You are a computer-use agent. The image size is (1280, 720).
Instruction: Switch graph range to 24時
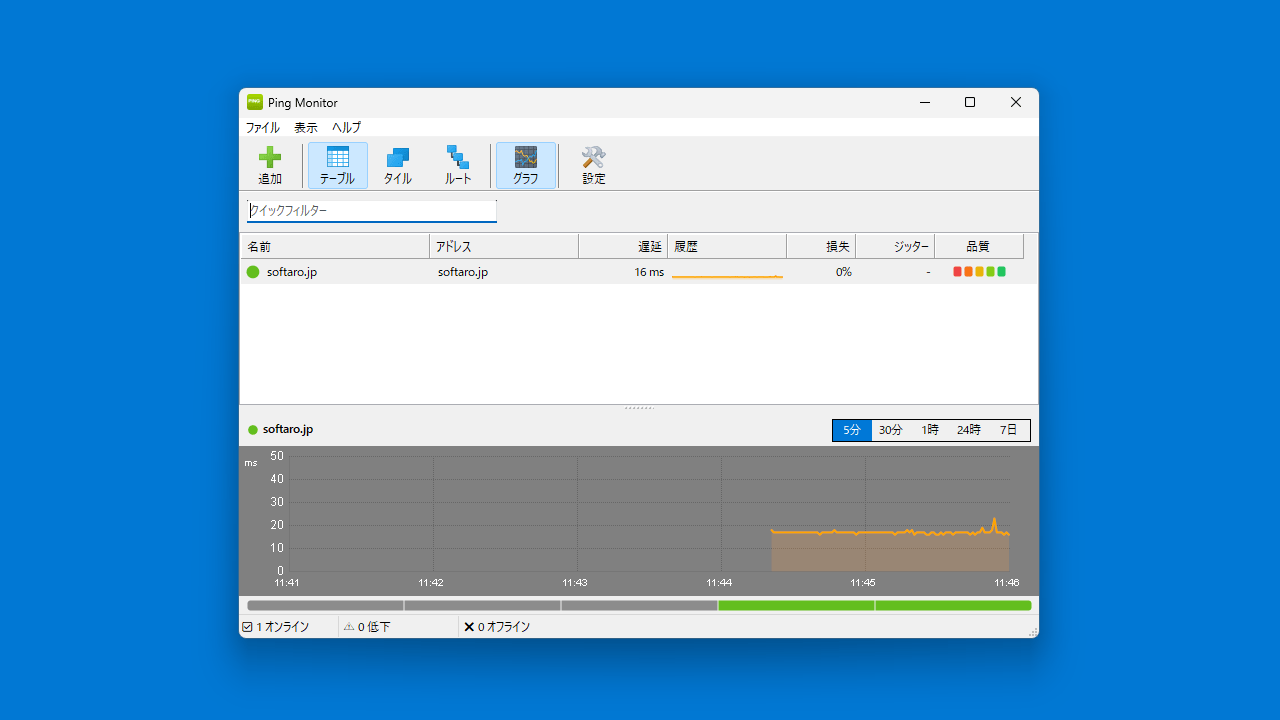[968, 429]
